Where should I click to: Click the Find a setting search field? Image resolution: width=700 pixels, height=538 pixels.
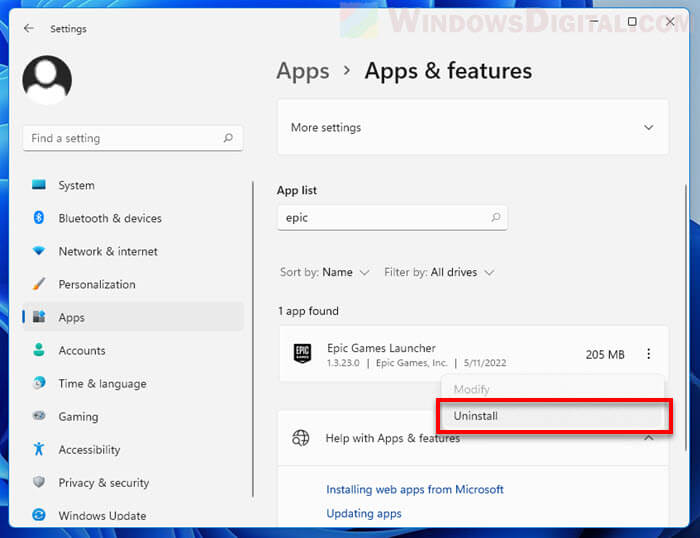(x=133, y=138)
